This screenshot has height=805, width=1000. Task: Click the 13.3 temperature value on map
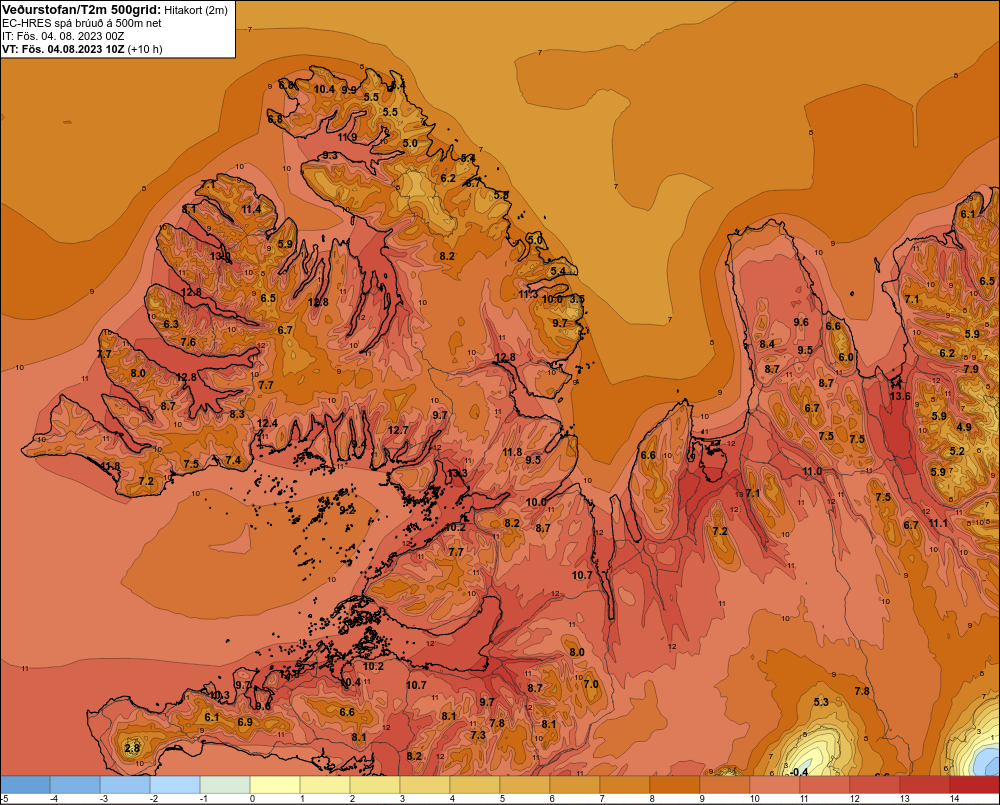coord(457,473)
